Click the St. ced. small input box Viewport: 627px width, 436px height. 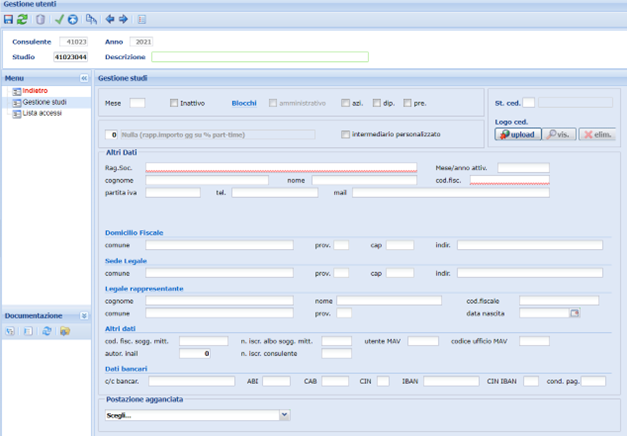click(x=529, y=102)
